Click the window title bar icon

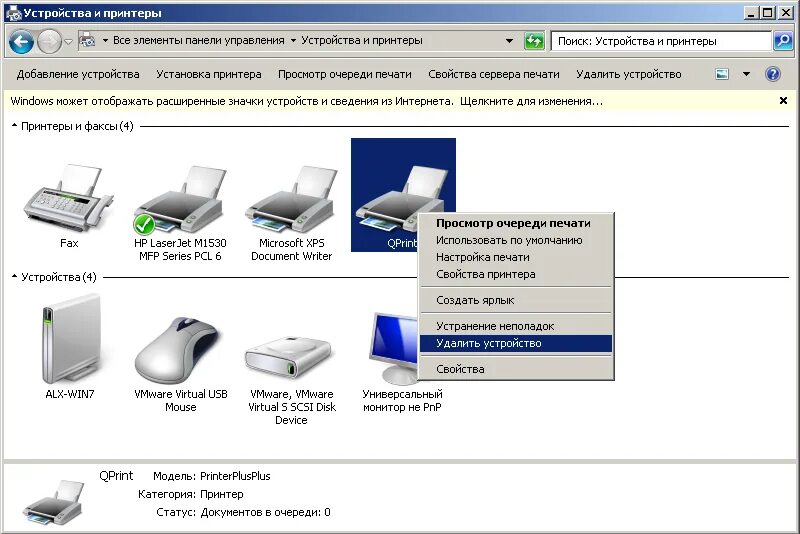13,13
